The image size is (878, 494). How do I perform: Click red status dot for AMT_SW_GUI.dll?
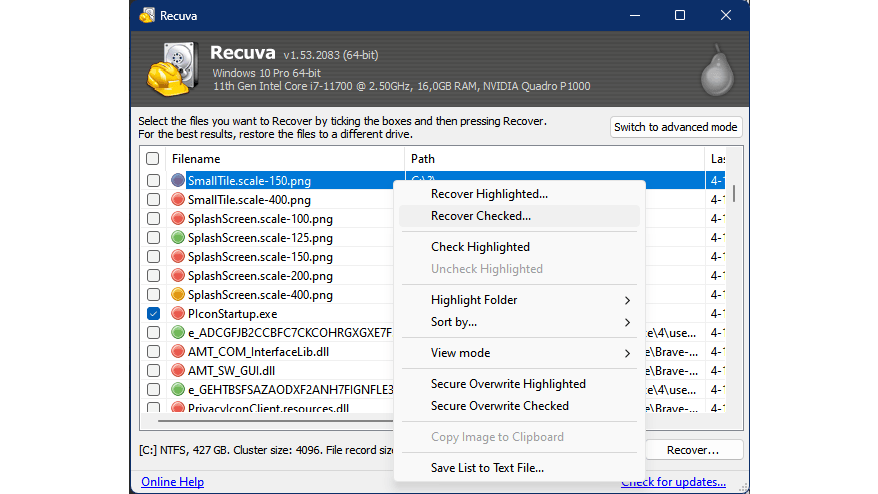coord(178,371)
